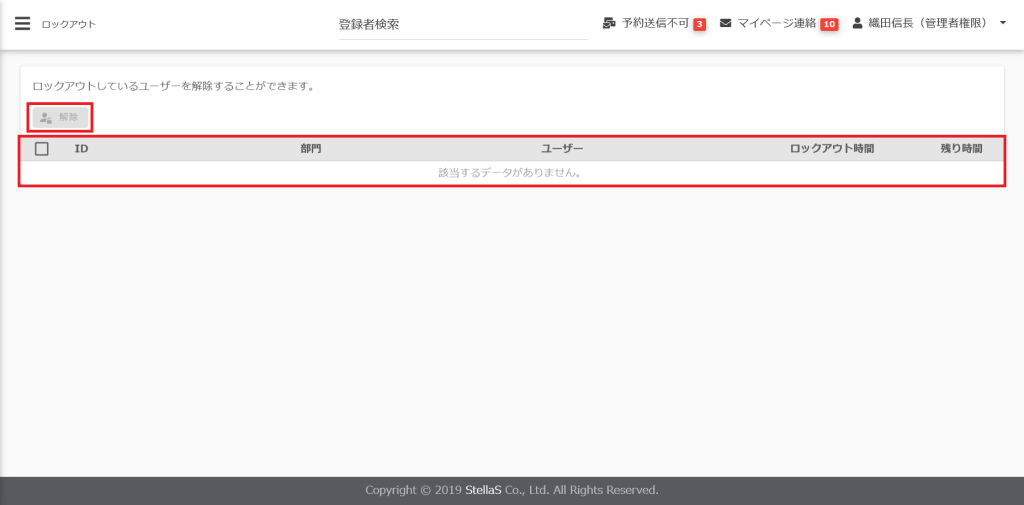The height and width of the screenshot is (505, 1024).
Task: Open the マイページ連絡 messages
Action: (x=776, y=23)
